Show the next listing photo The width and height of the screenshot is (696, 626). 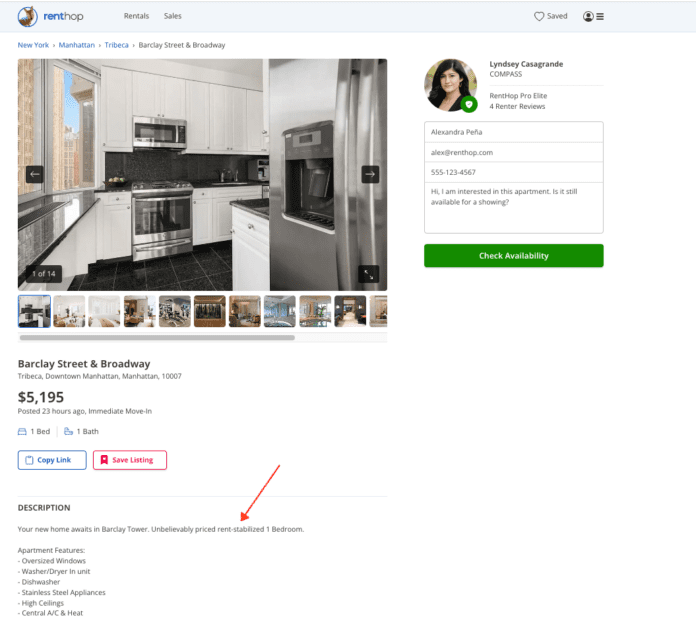[x=370, y=174]
